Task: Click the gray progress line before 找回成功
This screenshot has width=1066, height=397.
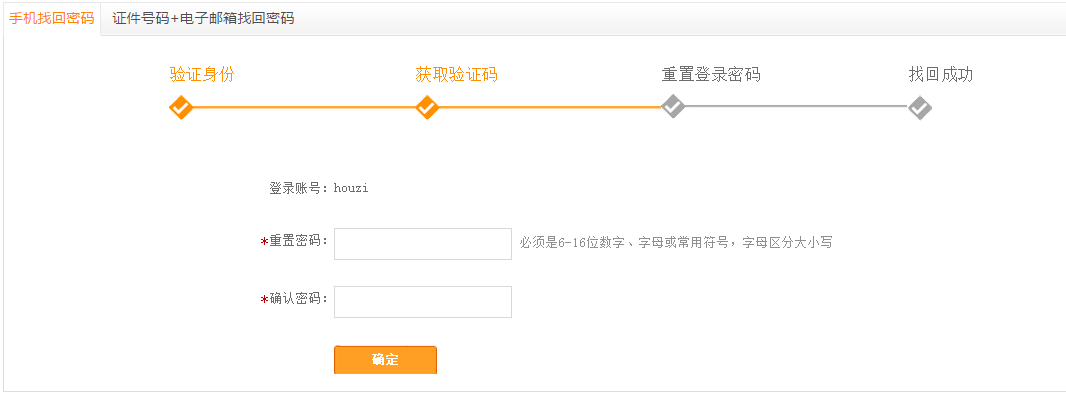Action: pos(796,107)
